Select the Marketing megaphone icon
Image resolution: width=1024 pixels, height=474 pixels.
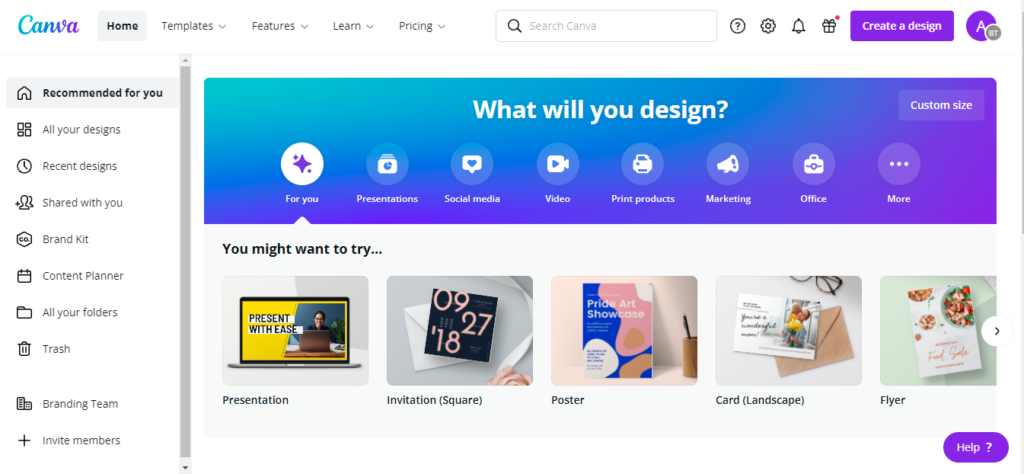(728, 164)
